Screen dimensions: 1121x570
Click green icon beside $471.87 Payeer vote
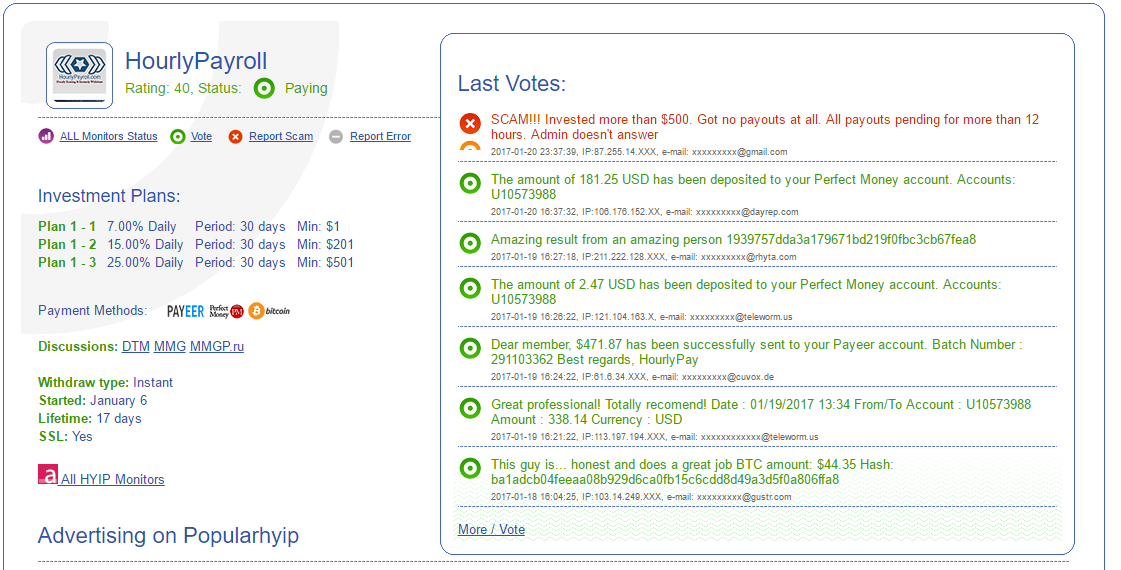point(470,348)
